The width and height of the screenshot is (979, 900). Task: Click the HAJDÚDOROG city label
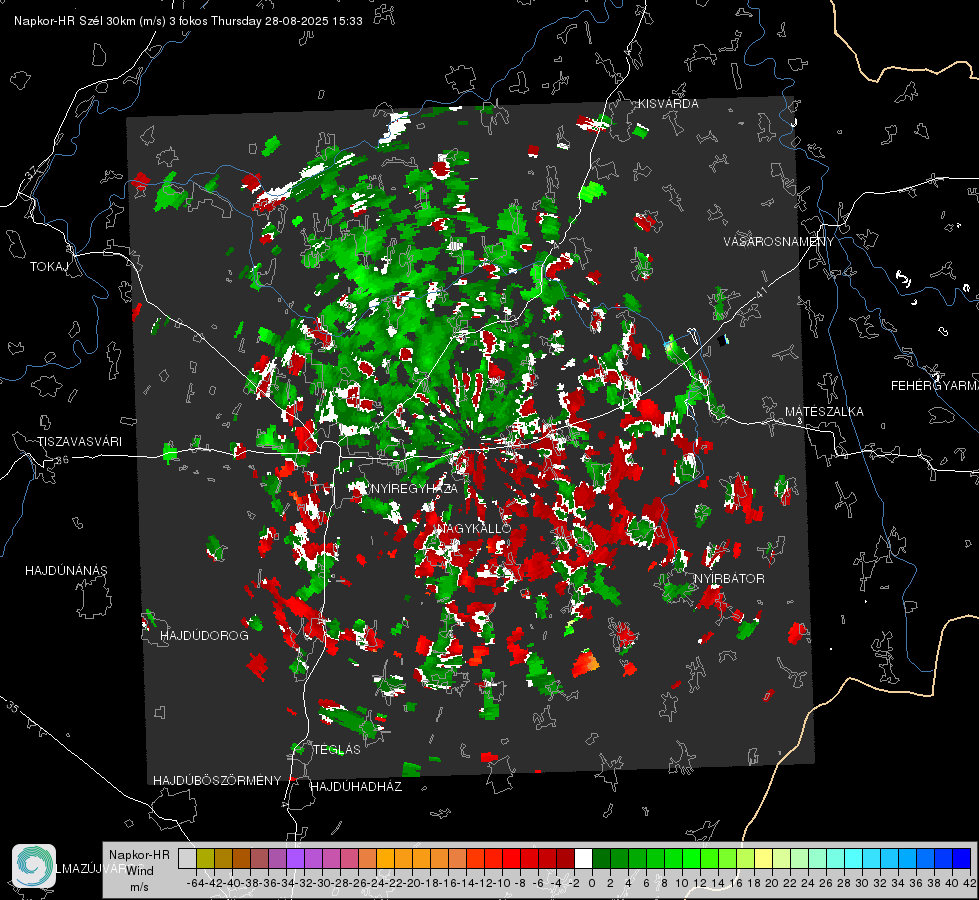(204, 635)
